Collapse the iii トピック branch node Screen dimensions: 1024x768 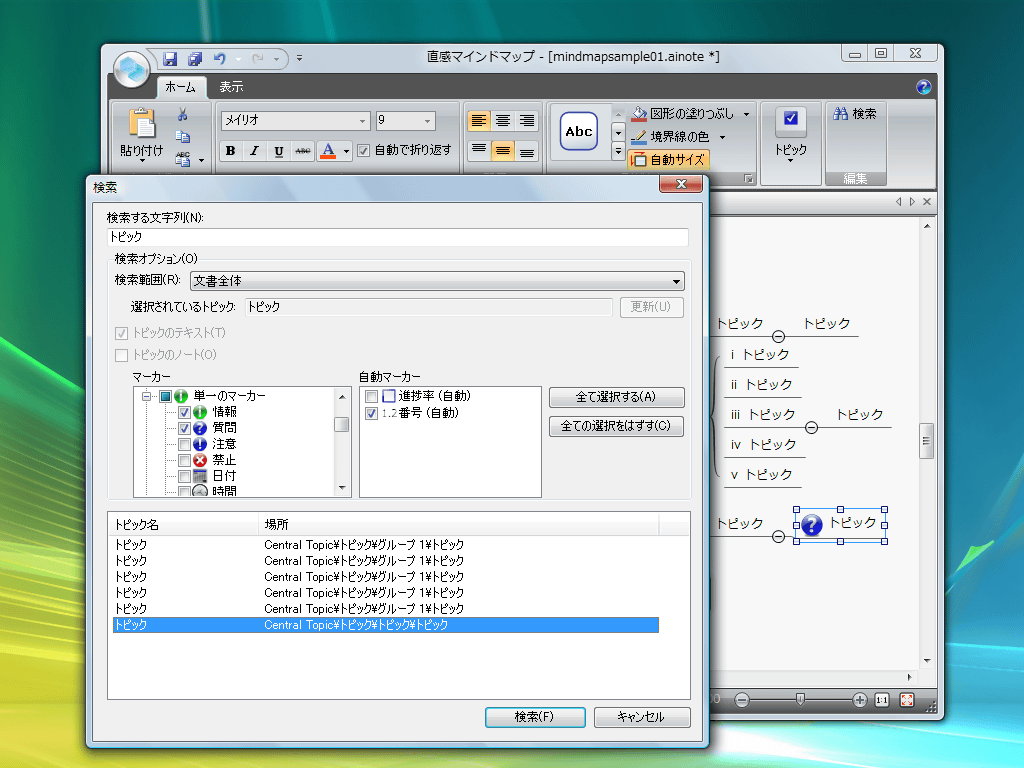click(x=811, y=428)
